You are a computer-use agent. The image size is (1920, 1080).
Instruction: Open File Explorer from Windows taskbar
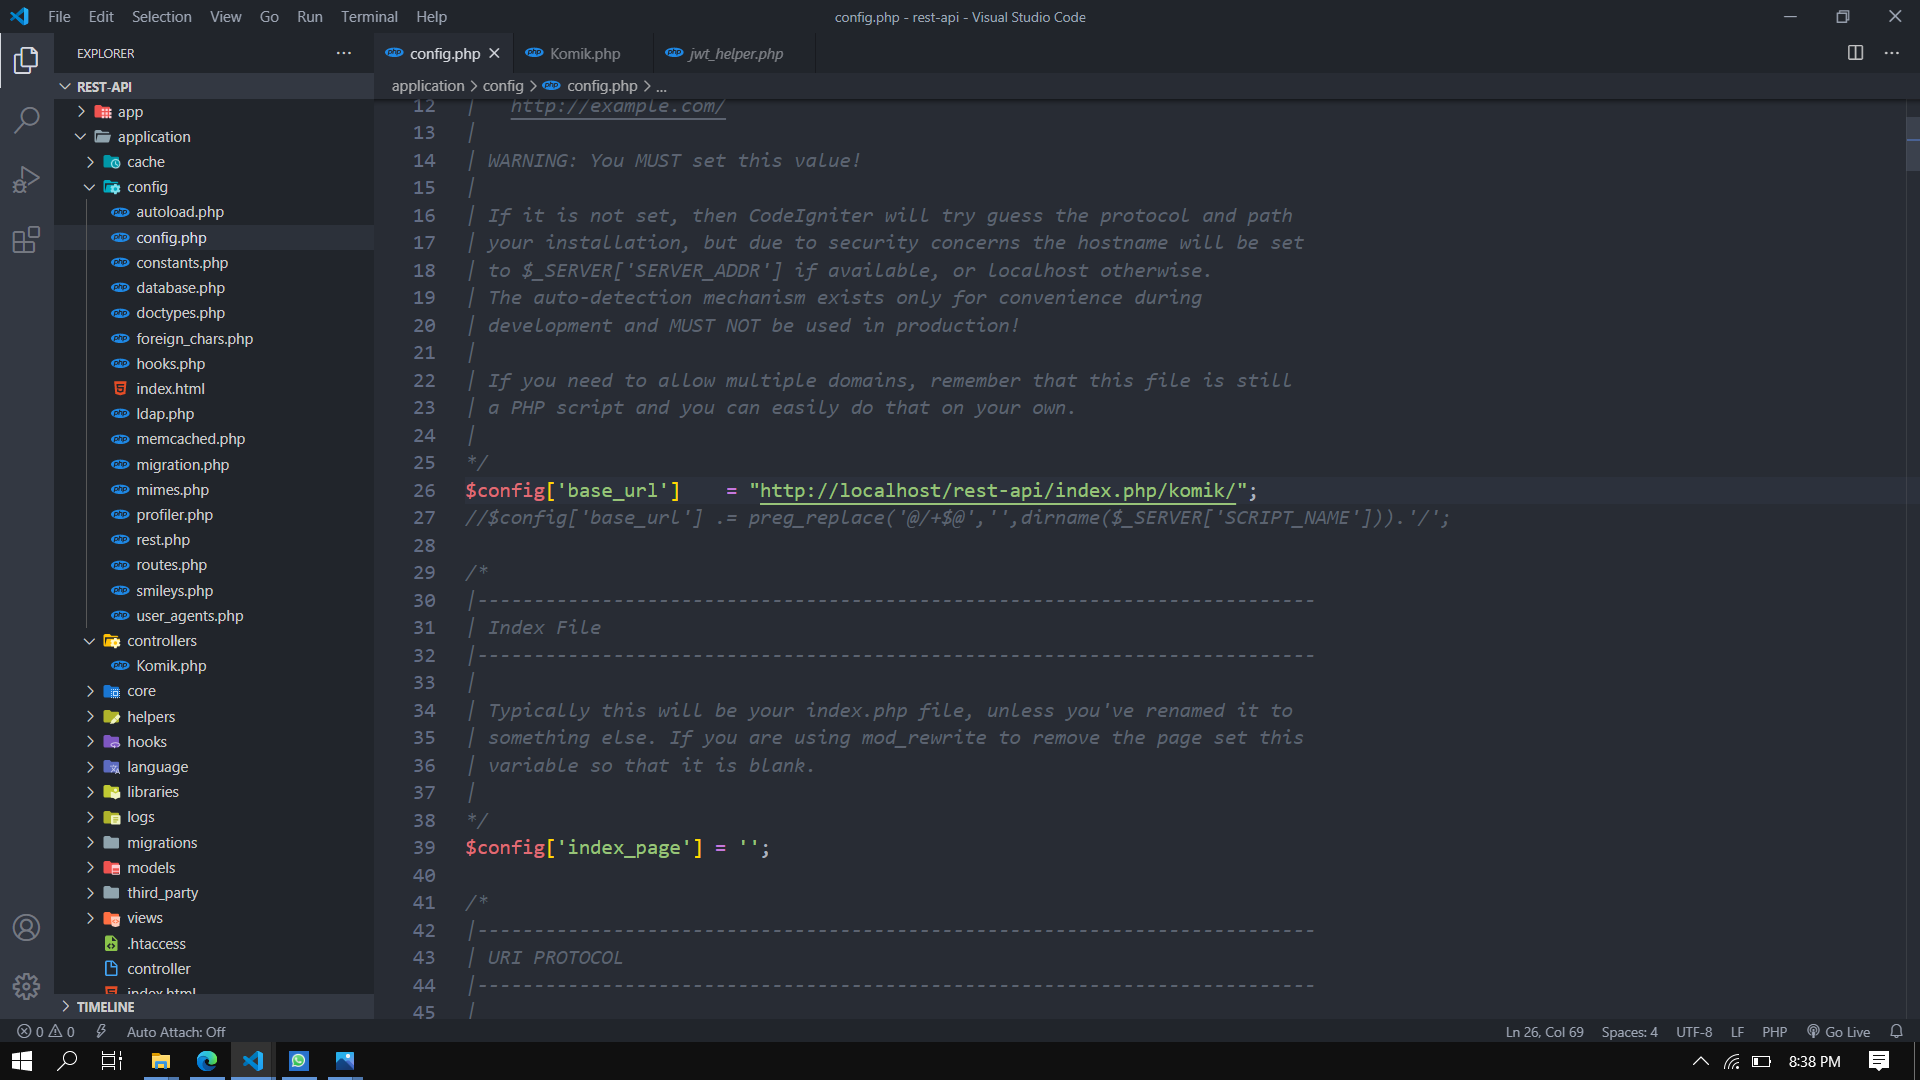pos(161,1061)
